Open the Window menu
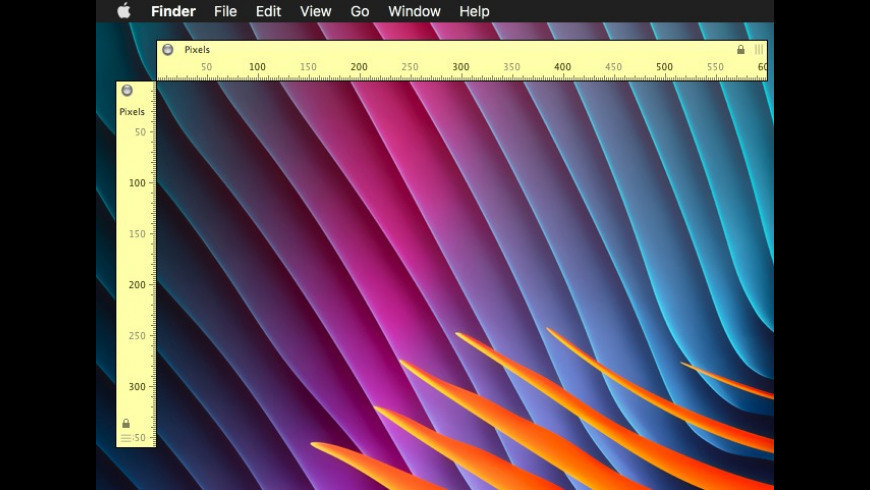This screenshot has height=490, width=870. [414, 11]
